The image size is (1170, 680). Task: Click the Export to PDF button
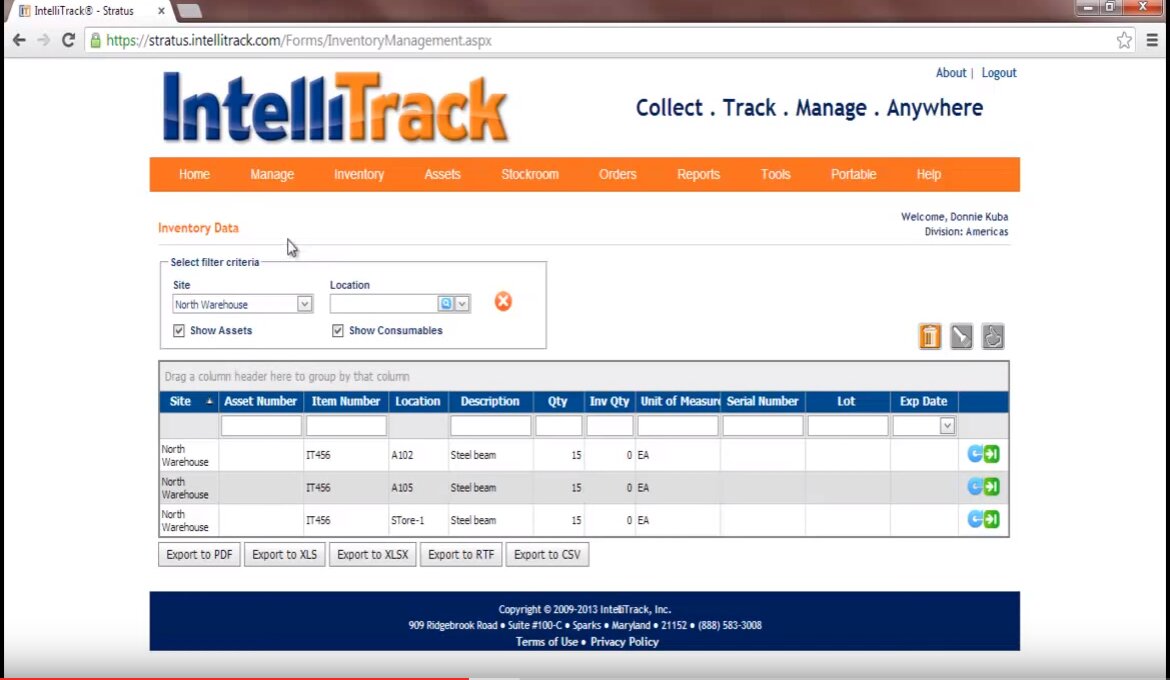[199, 555]
